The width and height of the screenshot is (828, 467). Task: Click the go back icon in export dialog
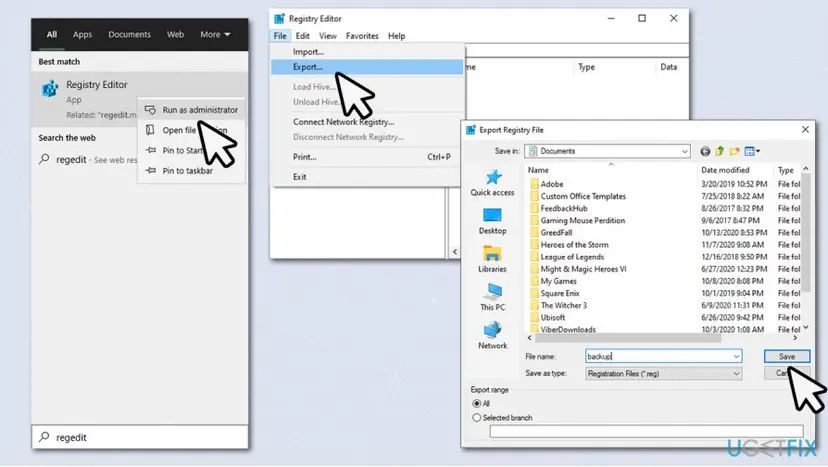(x=705, y=152)
